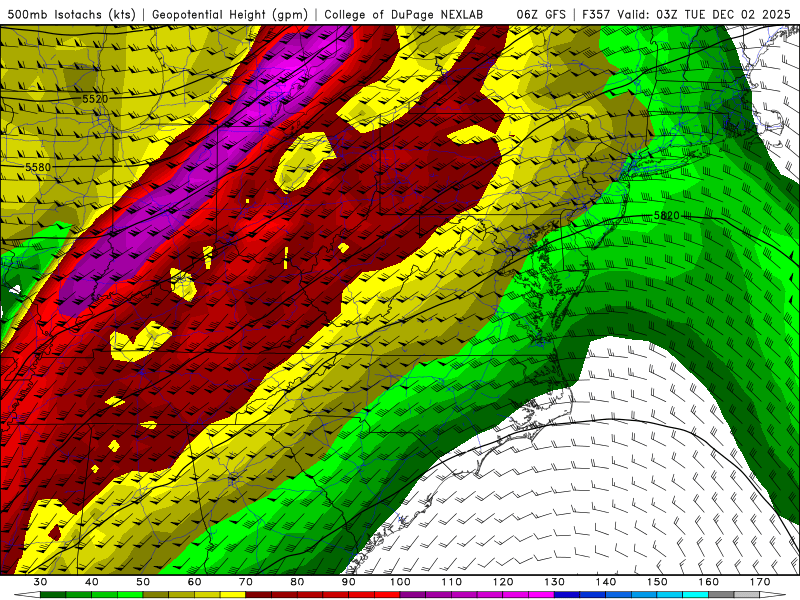The height and width of the screenshot is (600, 800).
Task: Click the 160 label on the color scale
Action: click(709, 582)
